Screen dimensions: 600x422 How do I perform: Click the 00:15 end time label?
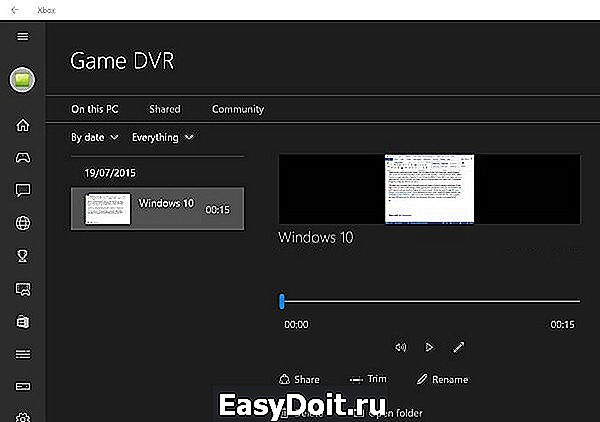point(562,324)
